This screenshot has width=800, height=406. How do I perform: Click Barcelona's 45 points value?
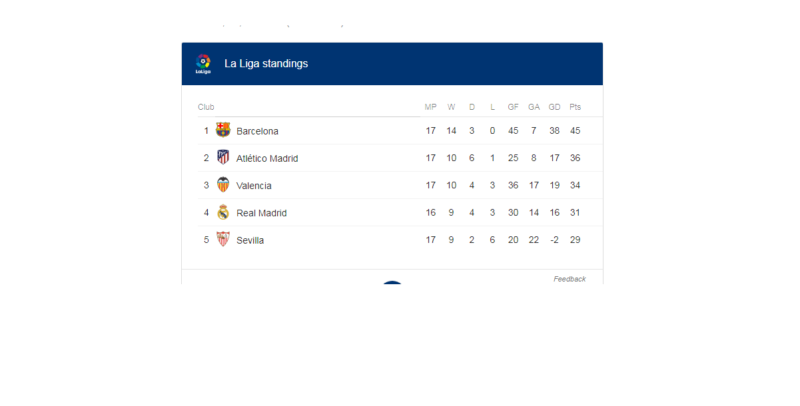click(575, 131)
